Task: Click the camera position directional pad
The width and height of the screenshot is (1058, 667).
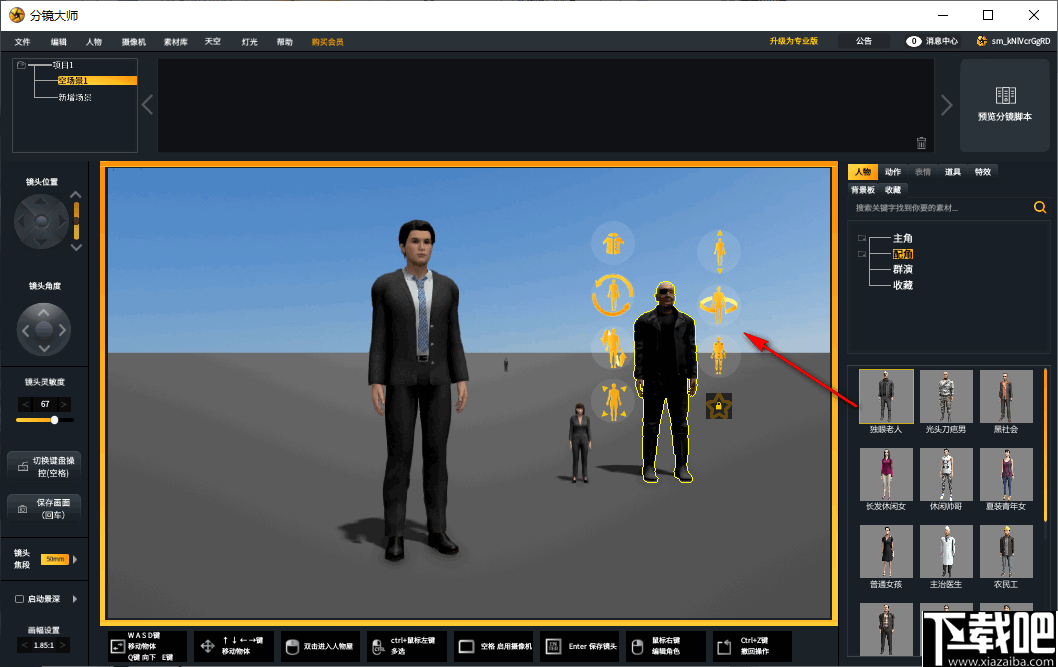Action: pyautogui.click(x=41, y=221)
